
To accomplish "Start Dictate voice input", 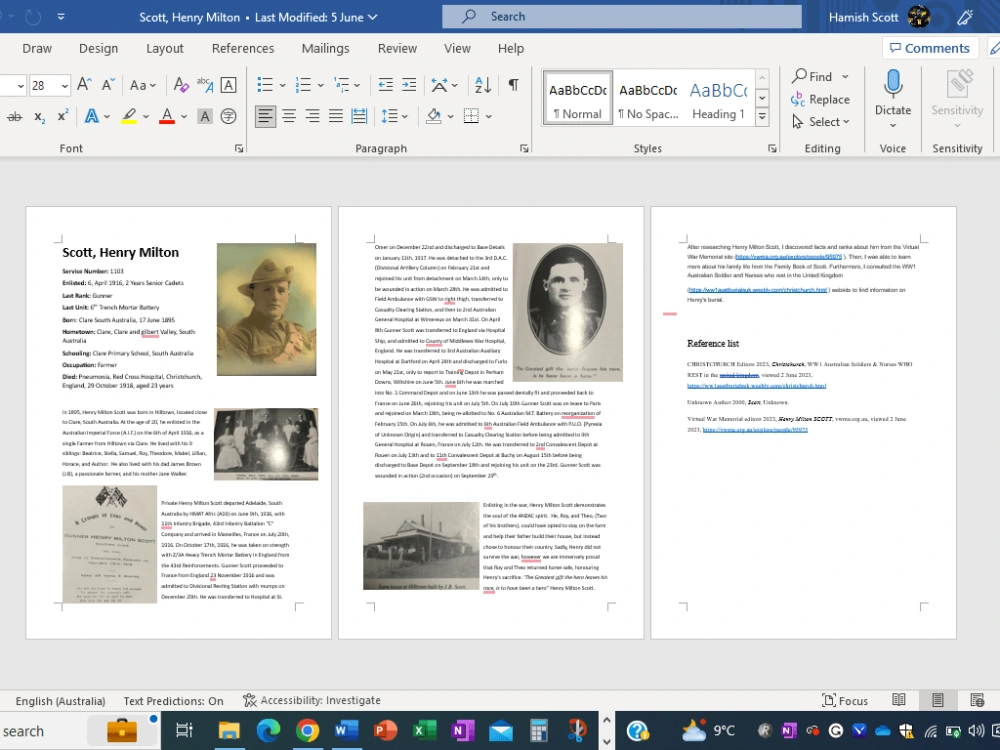I will pos(893,93).
